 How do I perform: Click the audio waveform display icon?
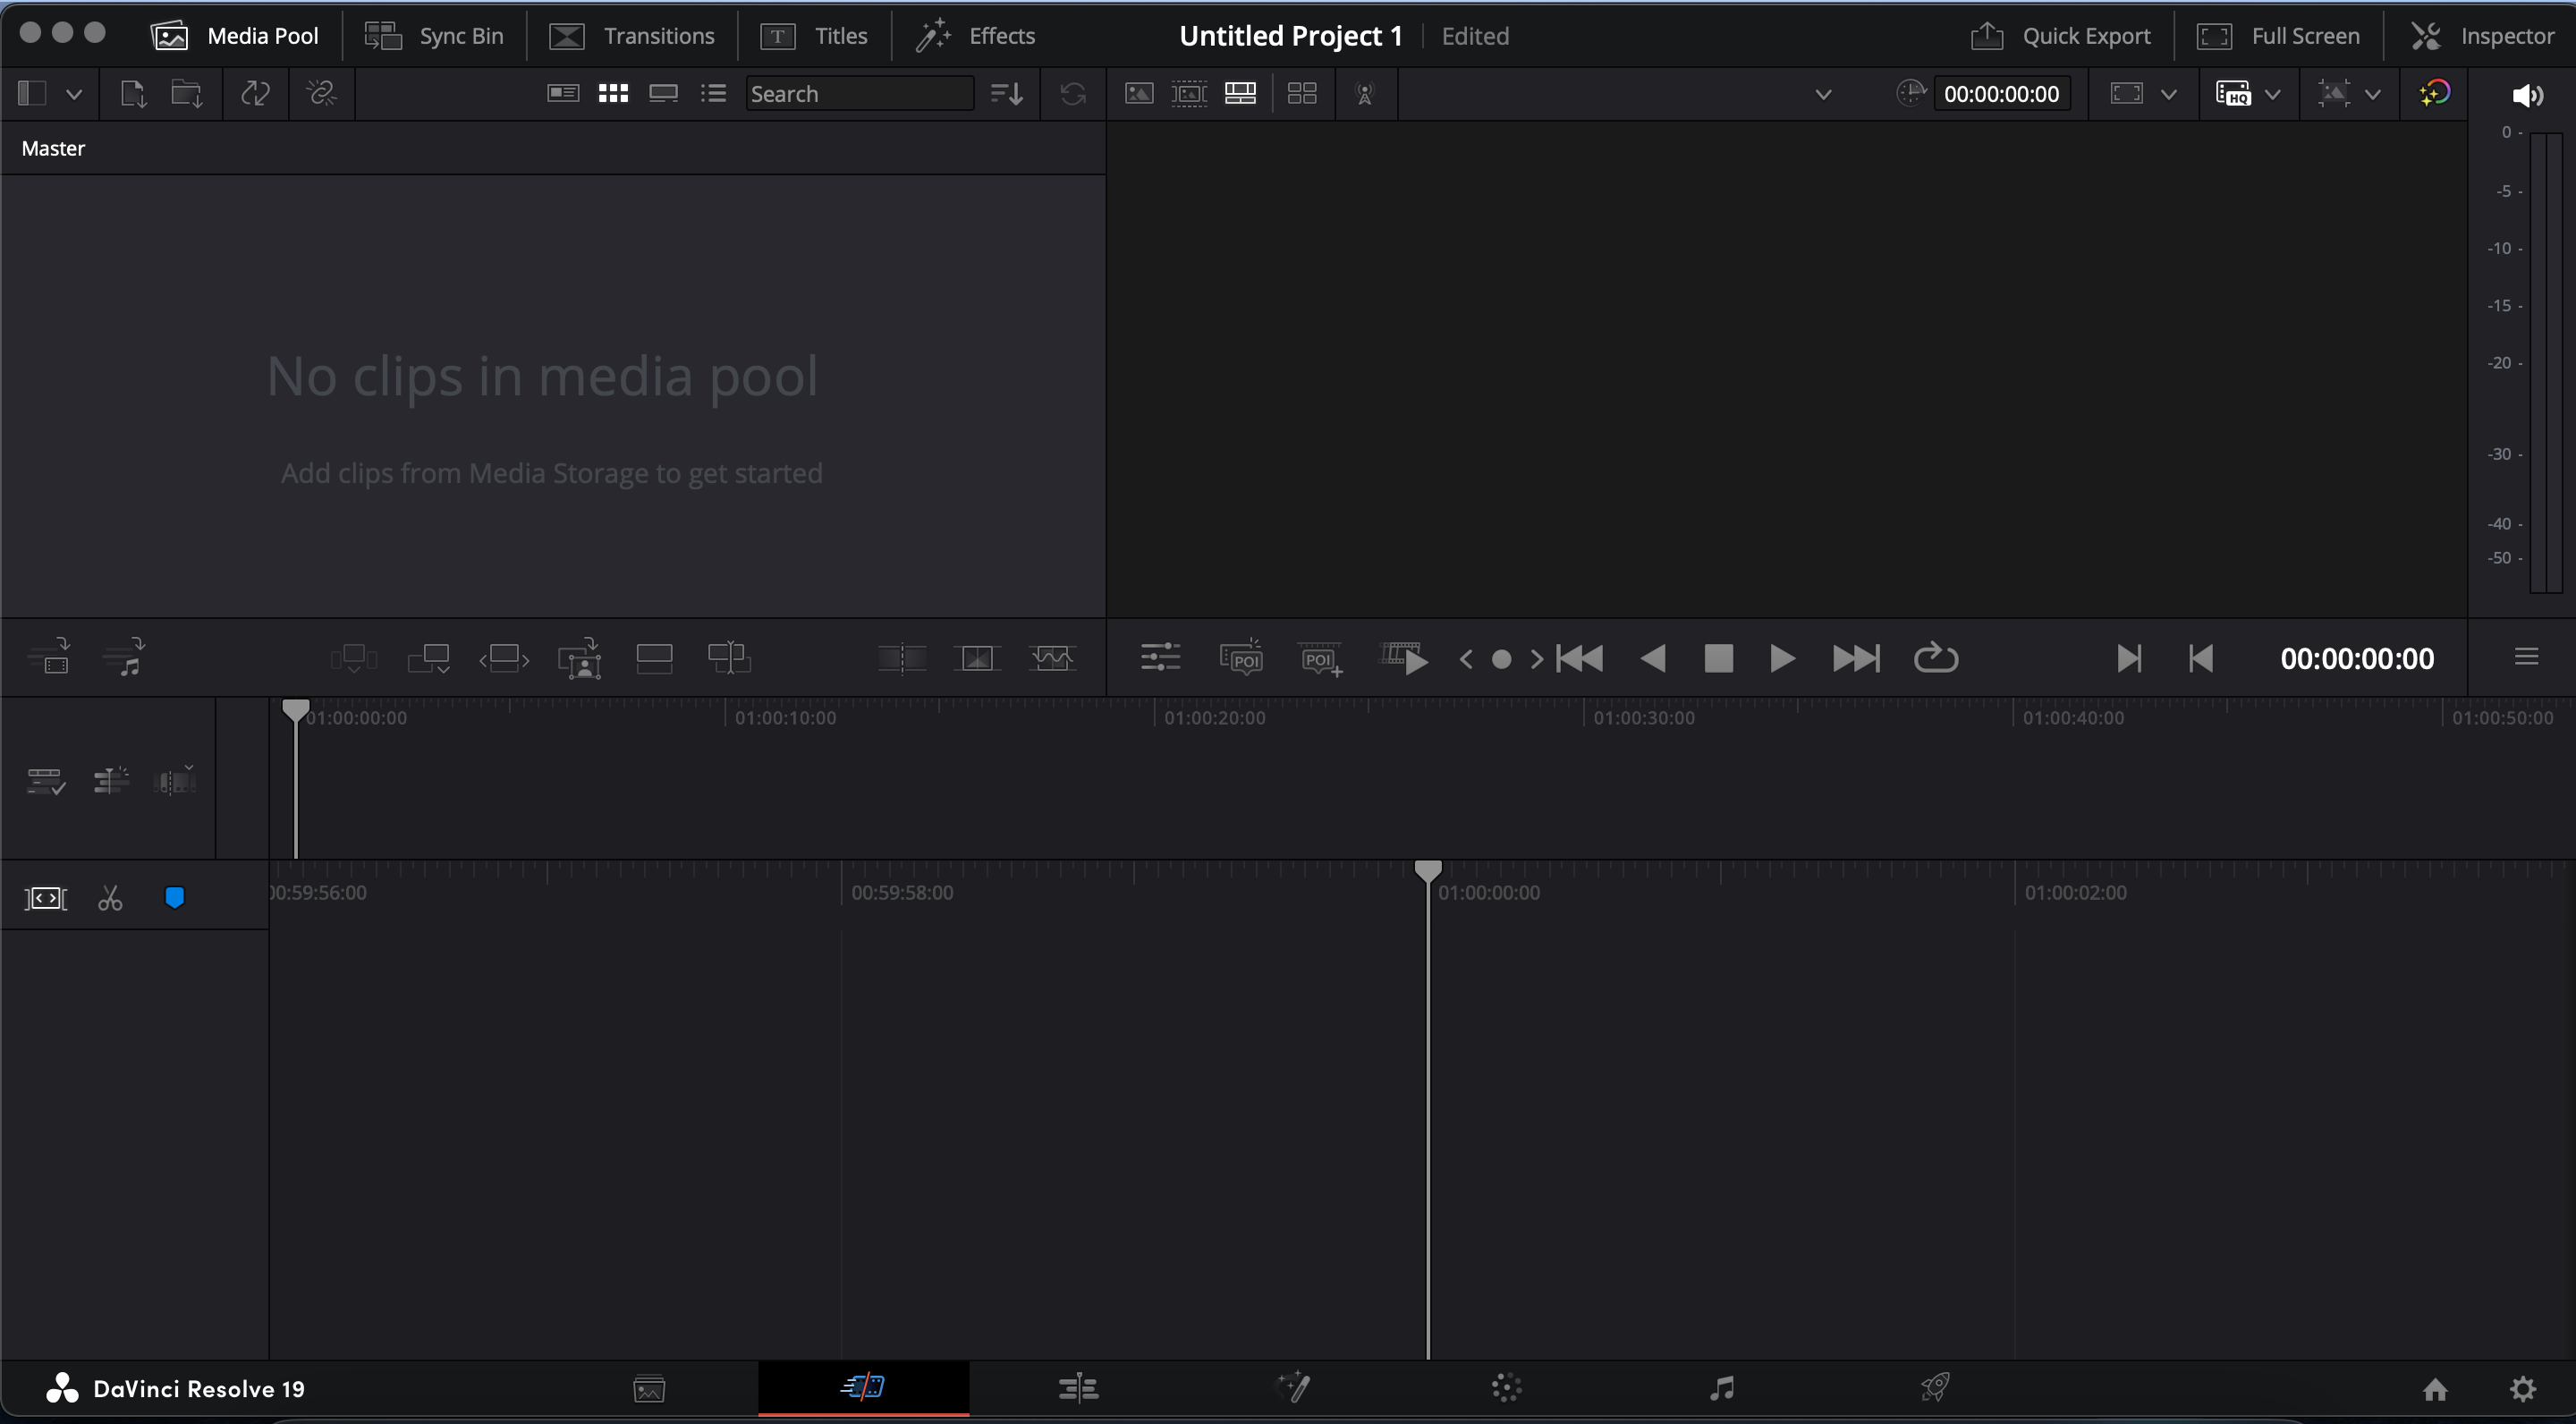pos(1052,657)
